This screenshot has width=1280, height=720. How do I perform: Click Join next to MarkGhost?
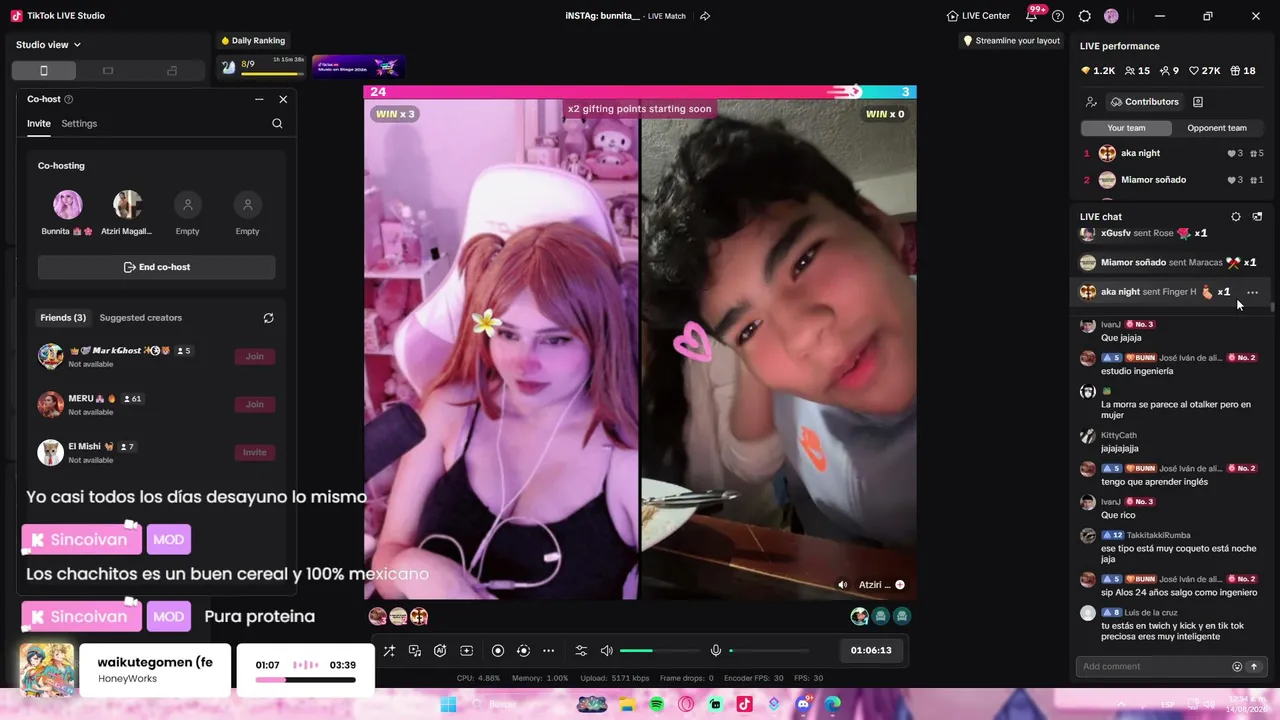pos(255,356)
